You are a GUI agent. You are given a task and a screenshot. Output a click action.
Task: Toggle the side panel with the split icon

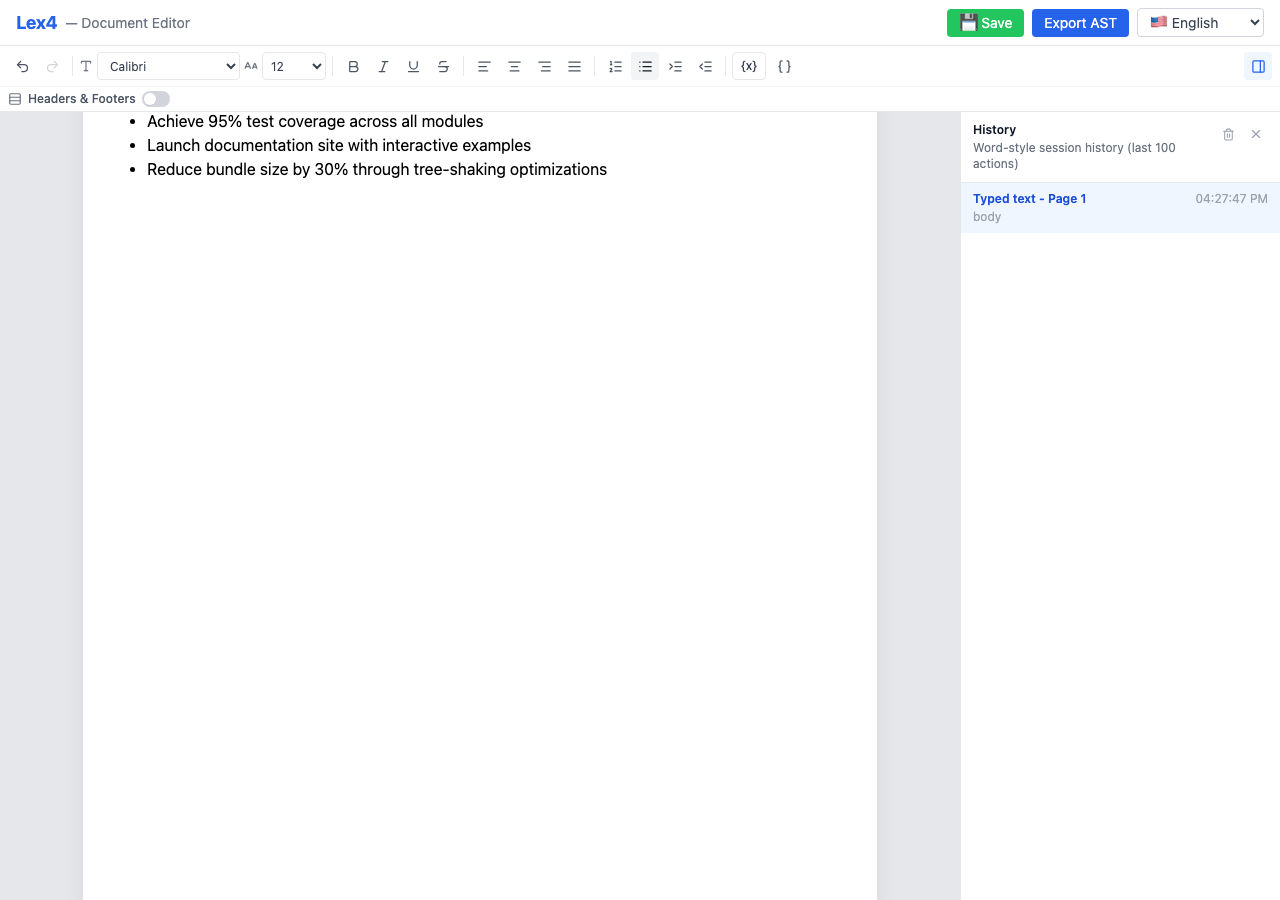(x=1257, y=66)
